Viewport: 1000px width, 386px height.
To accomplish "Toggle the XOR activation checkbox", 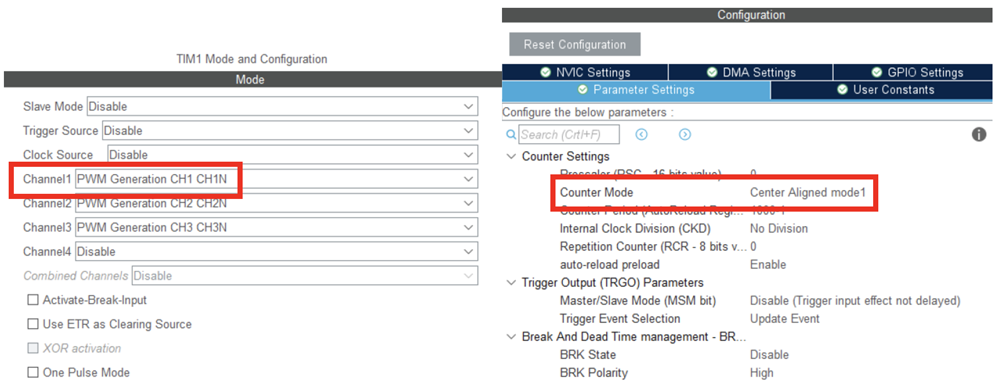I will click(33, 348).
